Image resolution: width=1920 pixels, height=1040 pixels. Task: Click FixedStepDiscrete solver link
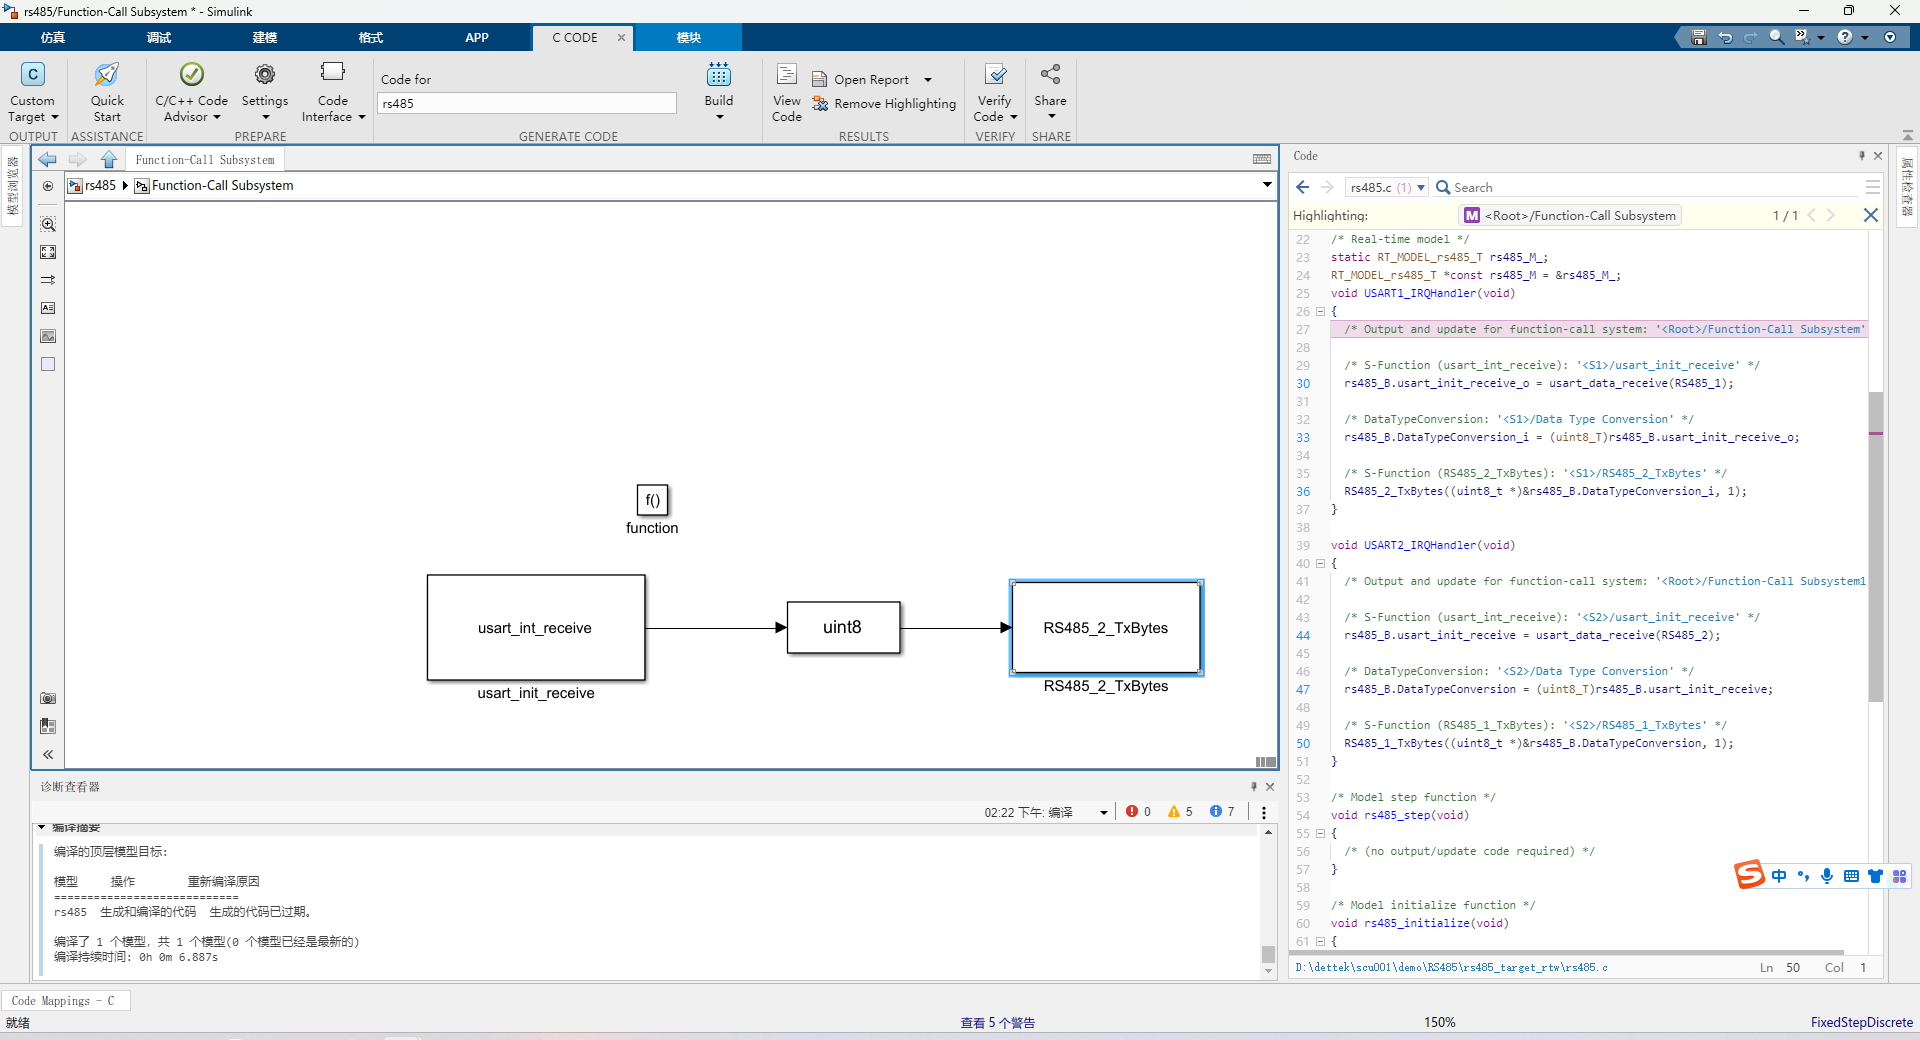(1861, 1022)
